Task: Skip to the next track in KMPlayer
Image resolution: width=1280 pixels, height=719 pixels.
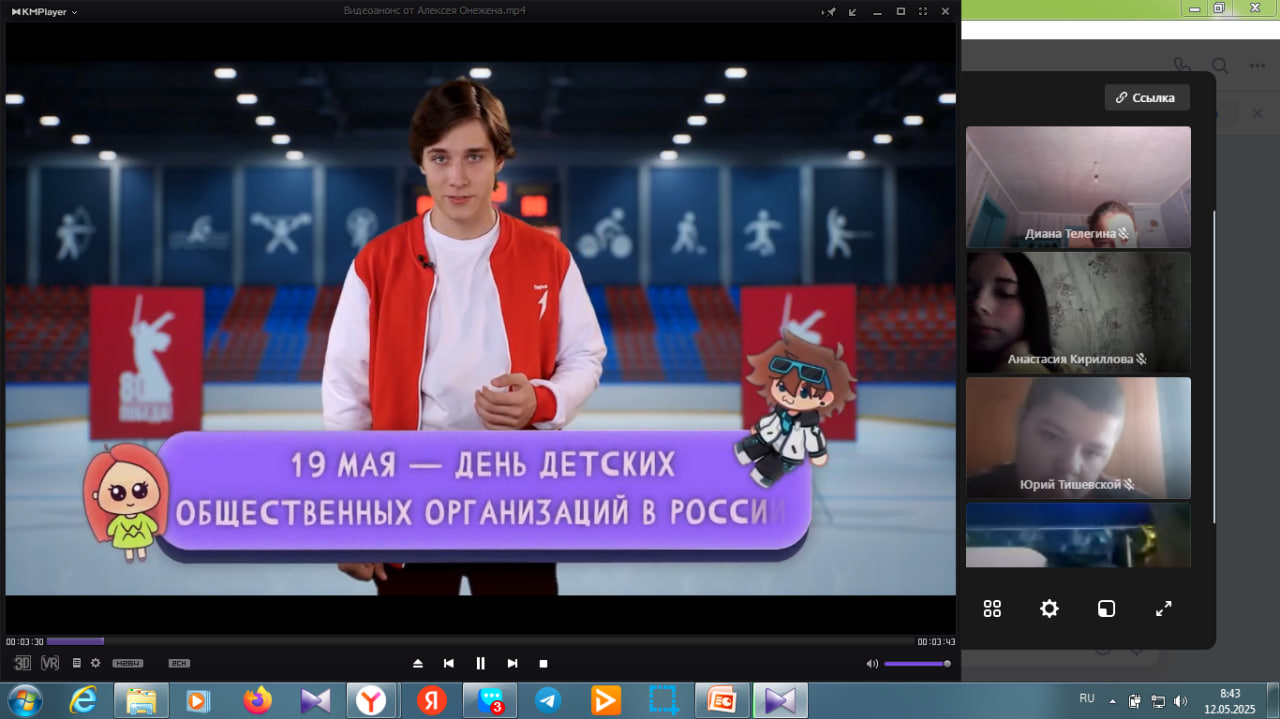Action: click(x=512, y=663)
